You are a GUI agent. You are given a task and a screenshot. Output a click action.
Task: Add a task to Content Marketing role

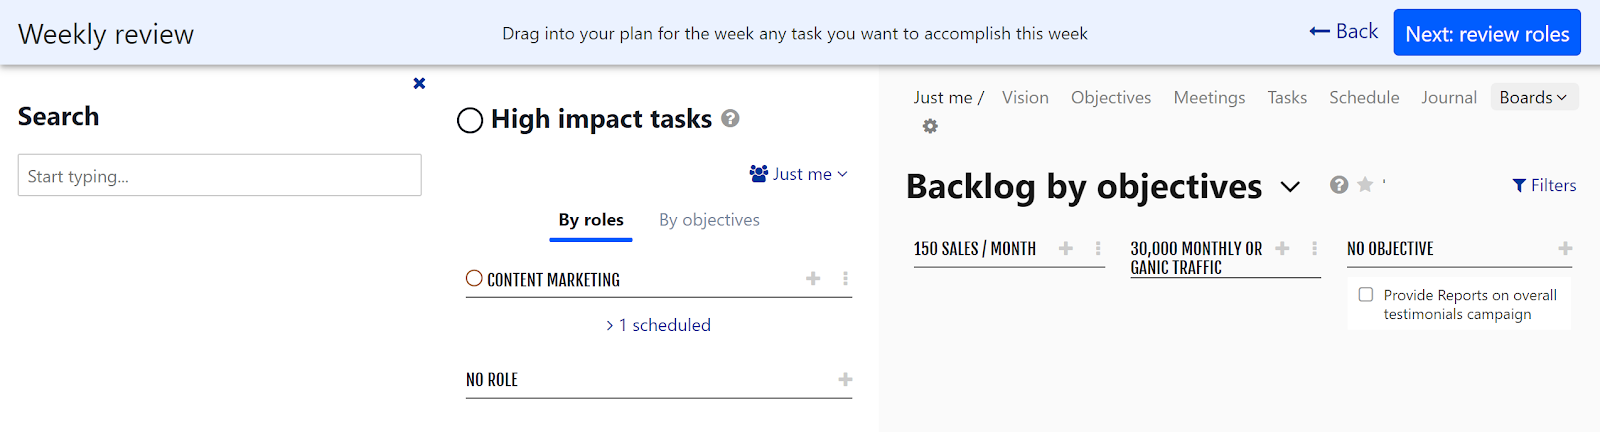[813, 279]
